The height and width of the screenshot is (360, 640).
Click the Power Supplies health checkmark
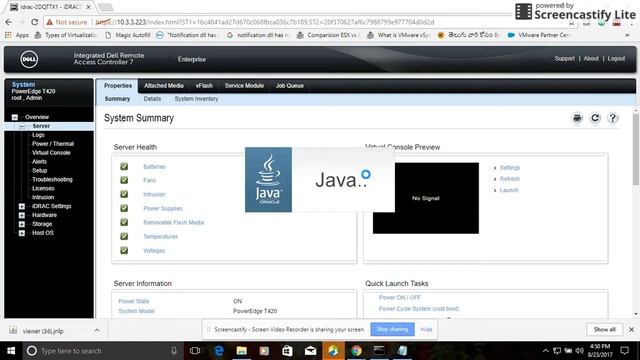pos(124,208)
